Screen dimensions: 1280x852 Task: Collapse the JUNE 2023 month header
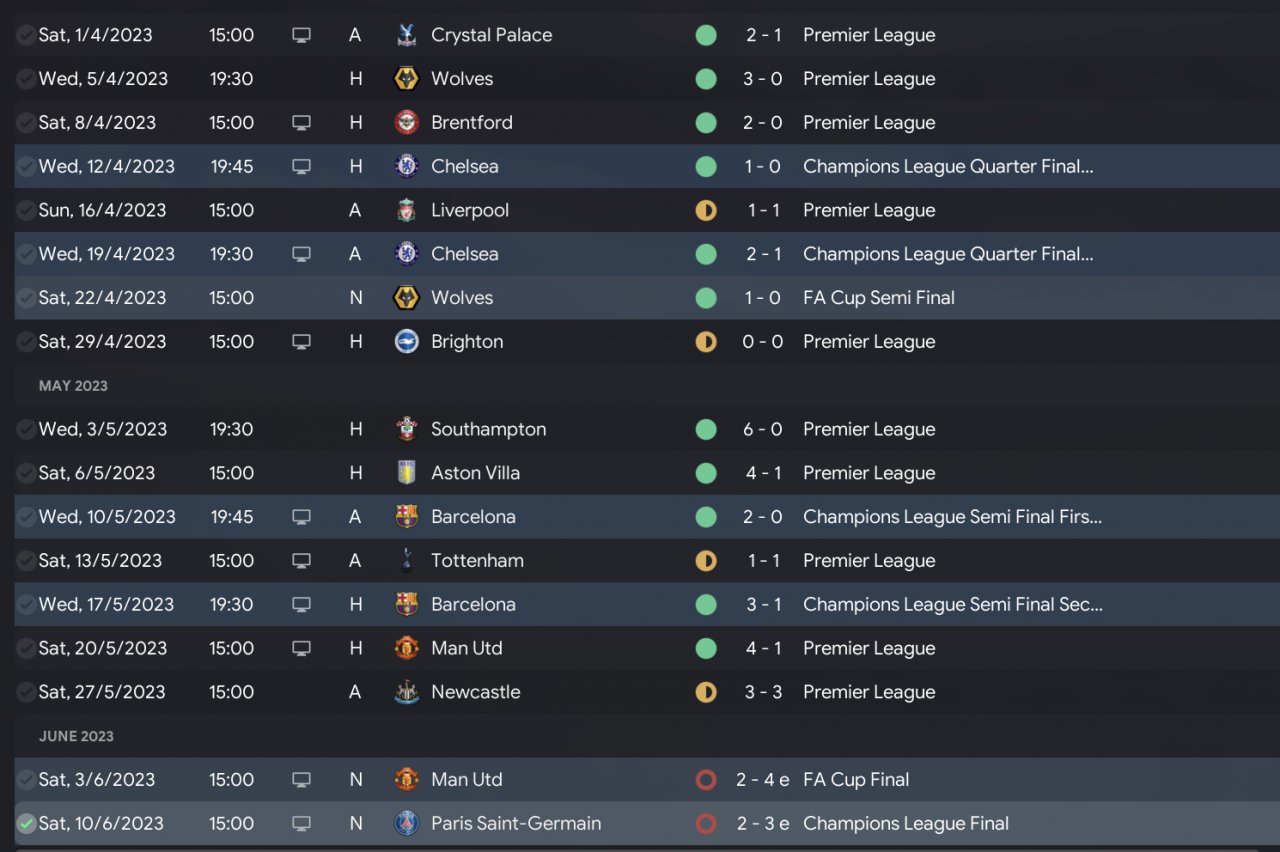coord(76,736)
